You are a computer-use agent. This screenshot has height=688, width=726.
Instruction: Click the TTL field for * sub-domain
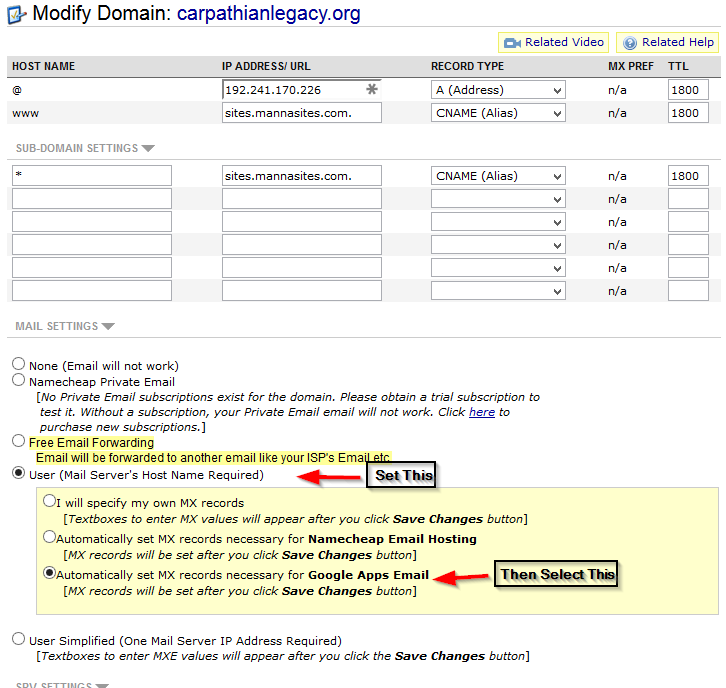pyautogui.click(x=688, y=175)
